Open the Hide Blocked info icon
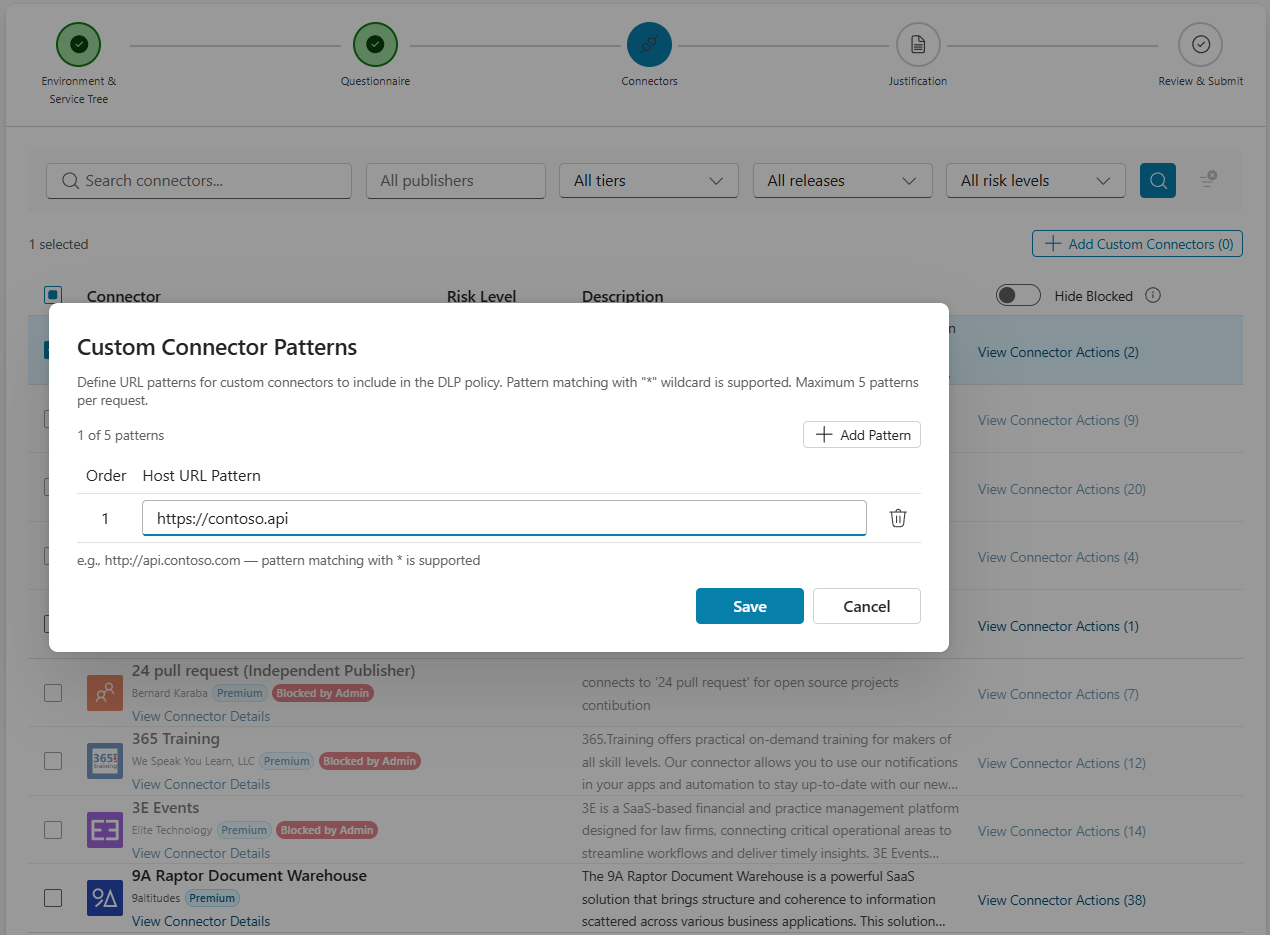Viewport: 1270px width, 935px height. (1153, 295)
